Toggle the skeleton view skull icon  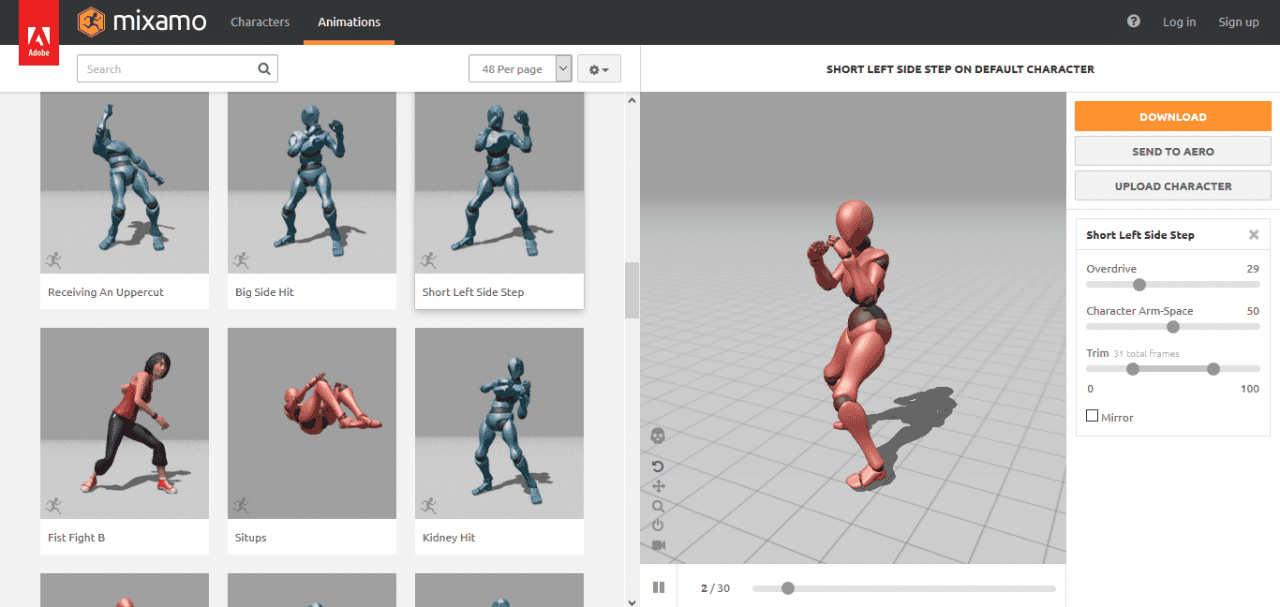click(658, 436)
